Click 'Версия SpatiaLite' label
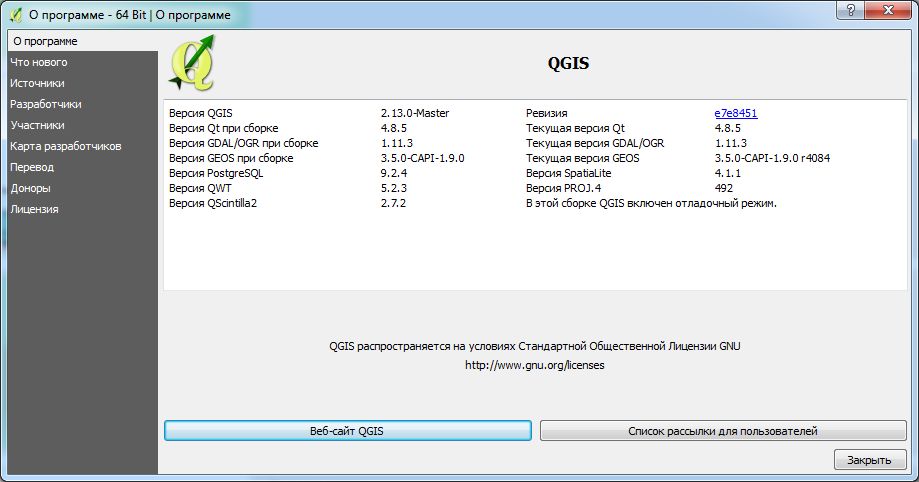 568,173
